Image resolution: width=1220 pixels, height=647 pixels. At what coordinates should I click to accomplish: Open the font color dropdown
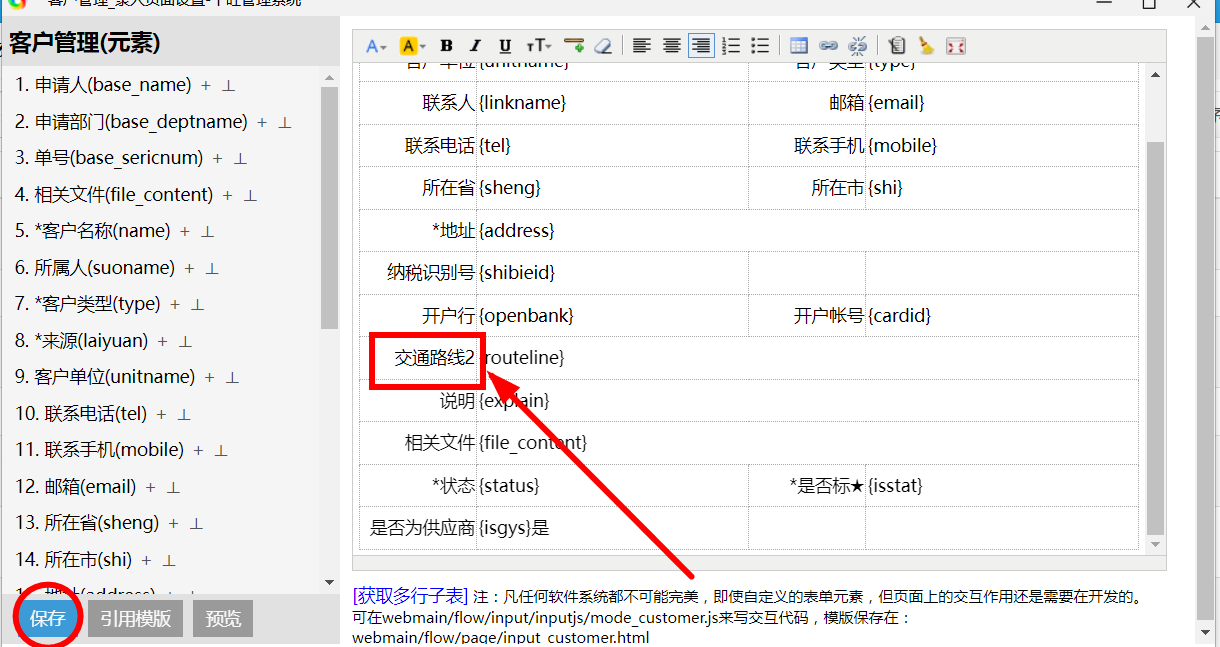tap(376, 46)
